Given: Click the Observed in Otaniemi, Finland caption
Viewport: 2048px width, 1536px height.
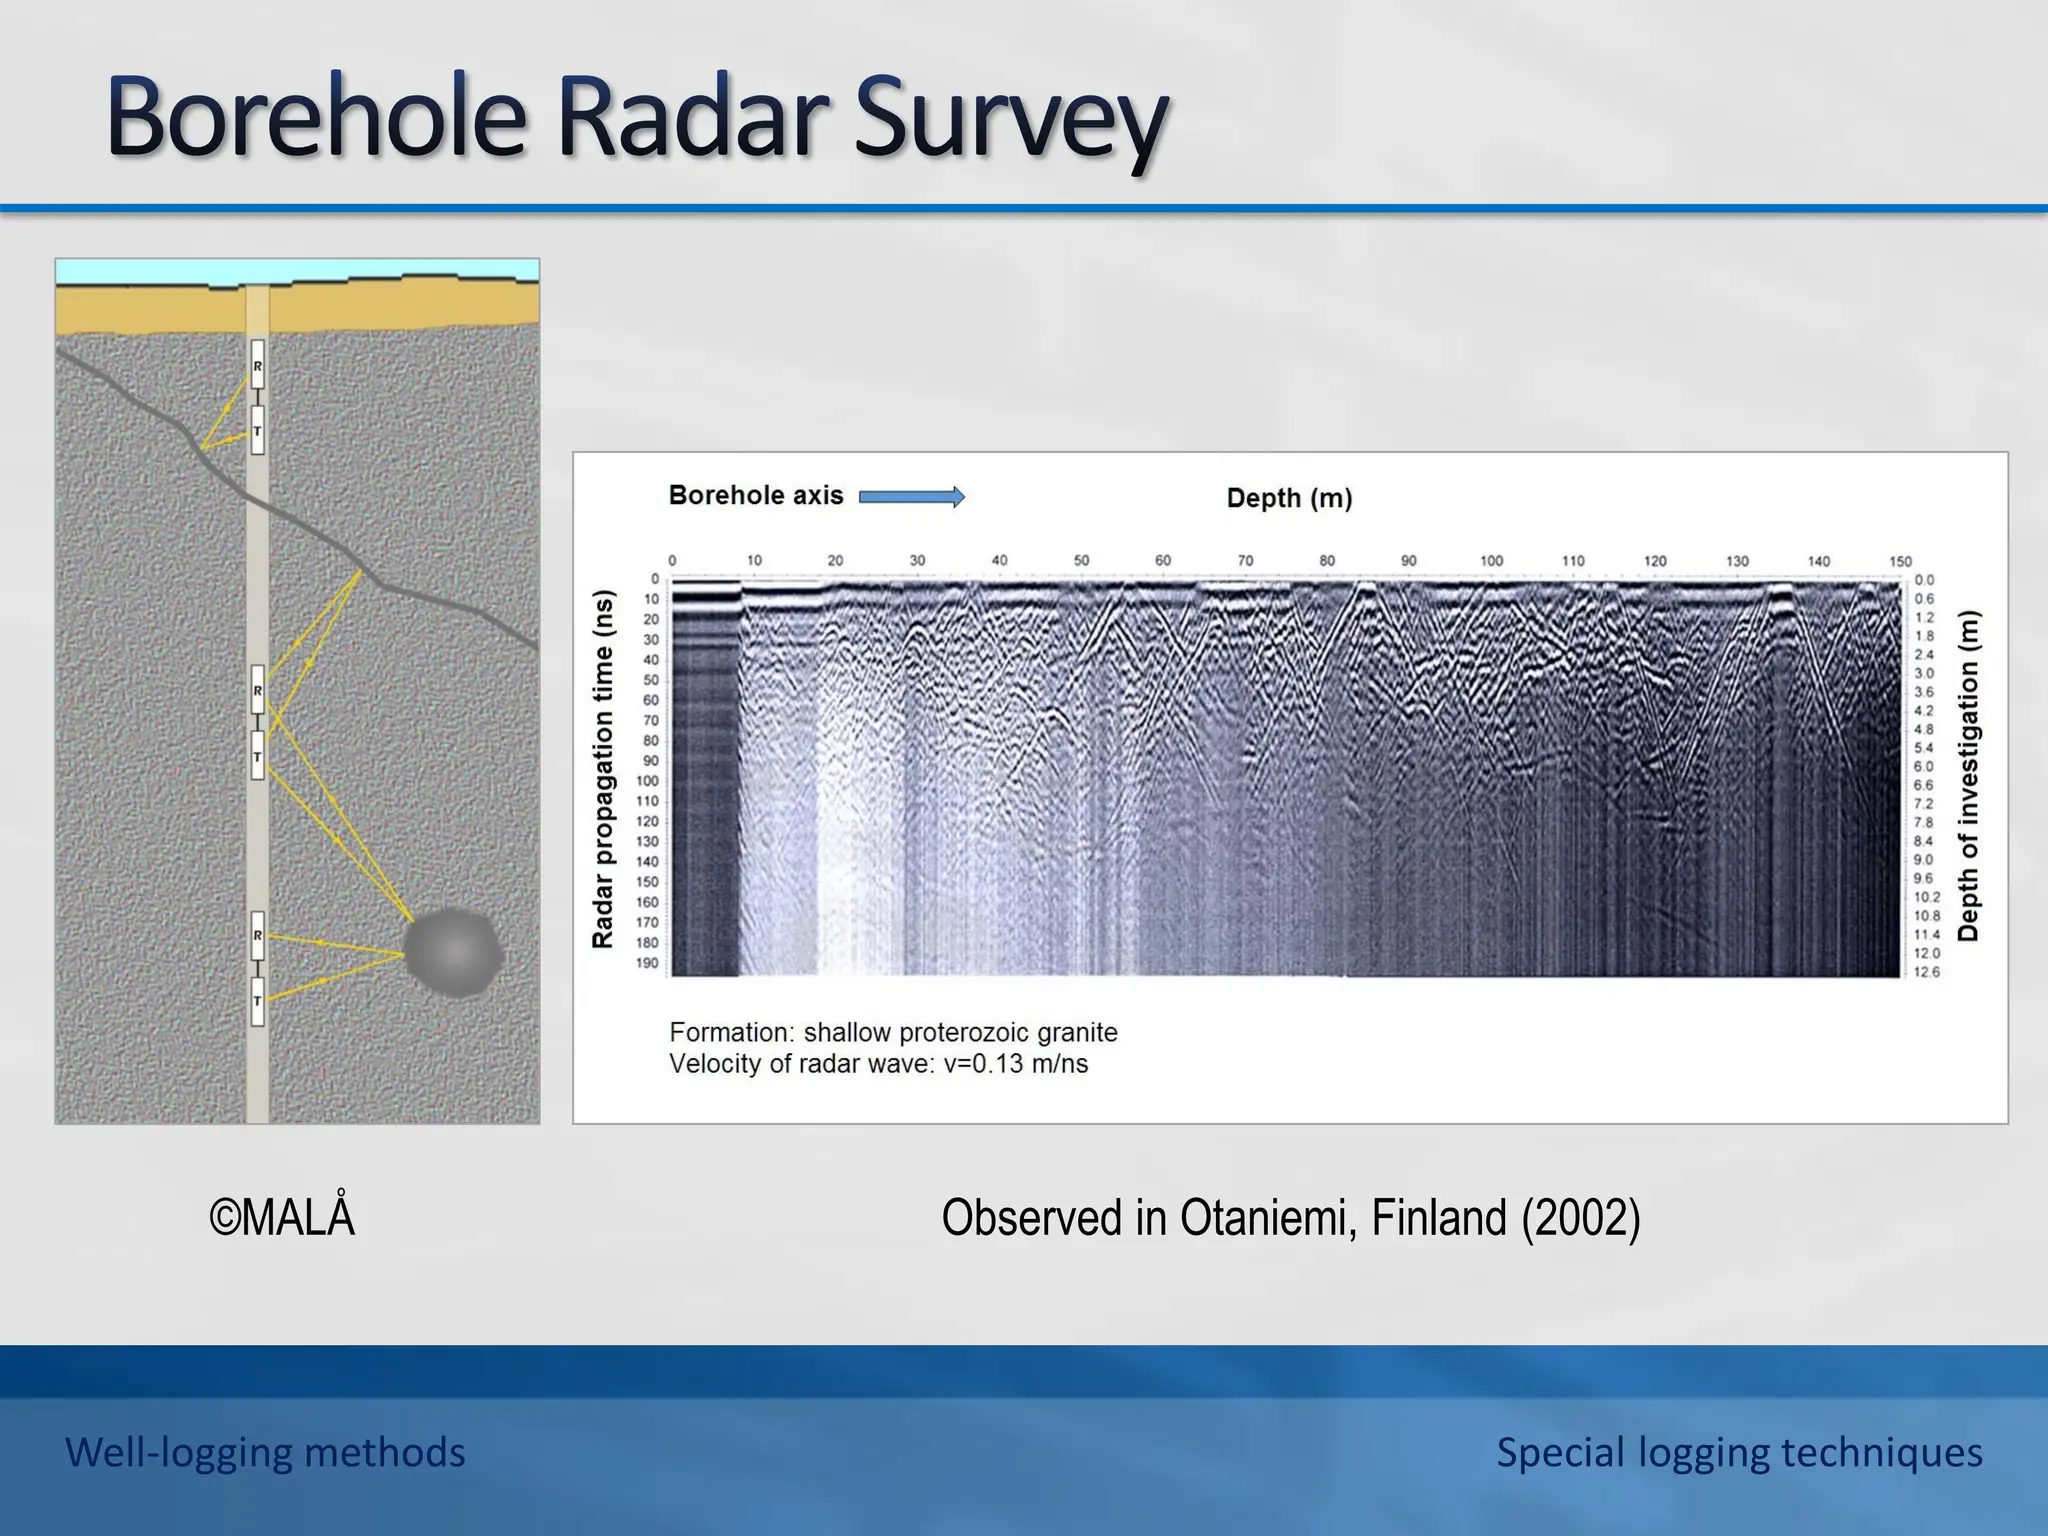Looking at the screenshot, I should click(x=1290, y=1217).
